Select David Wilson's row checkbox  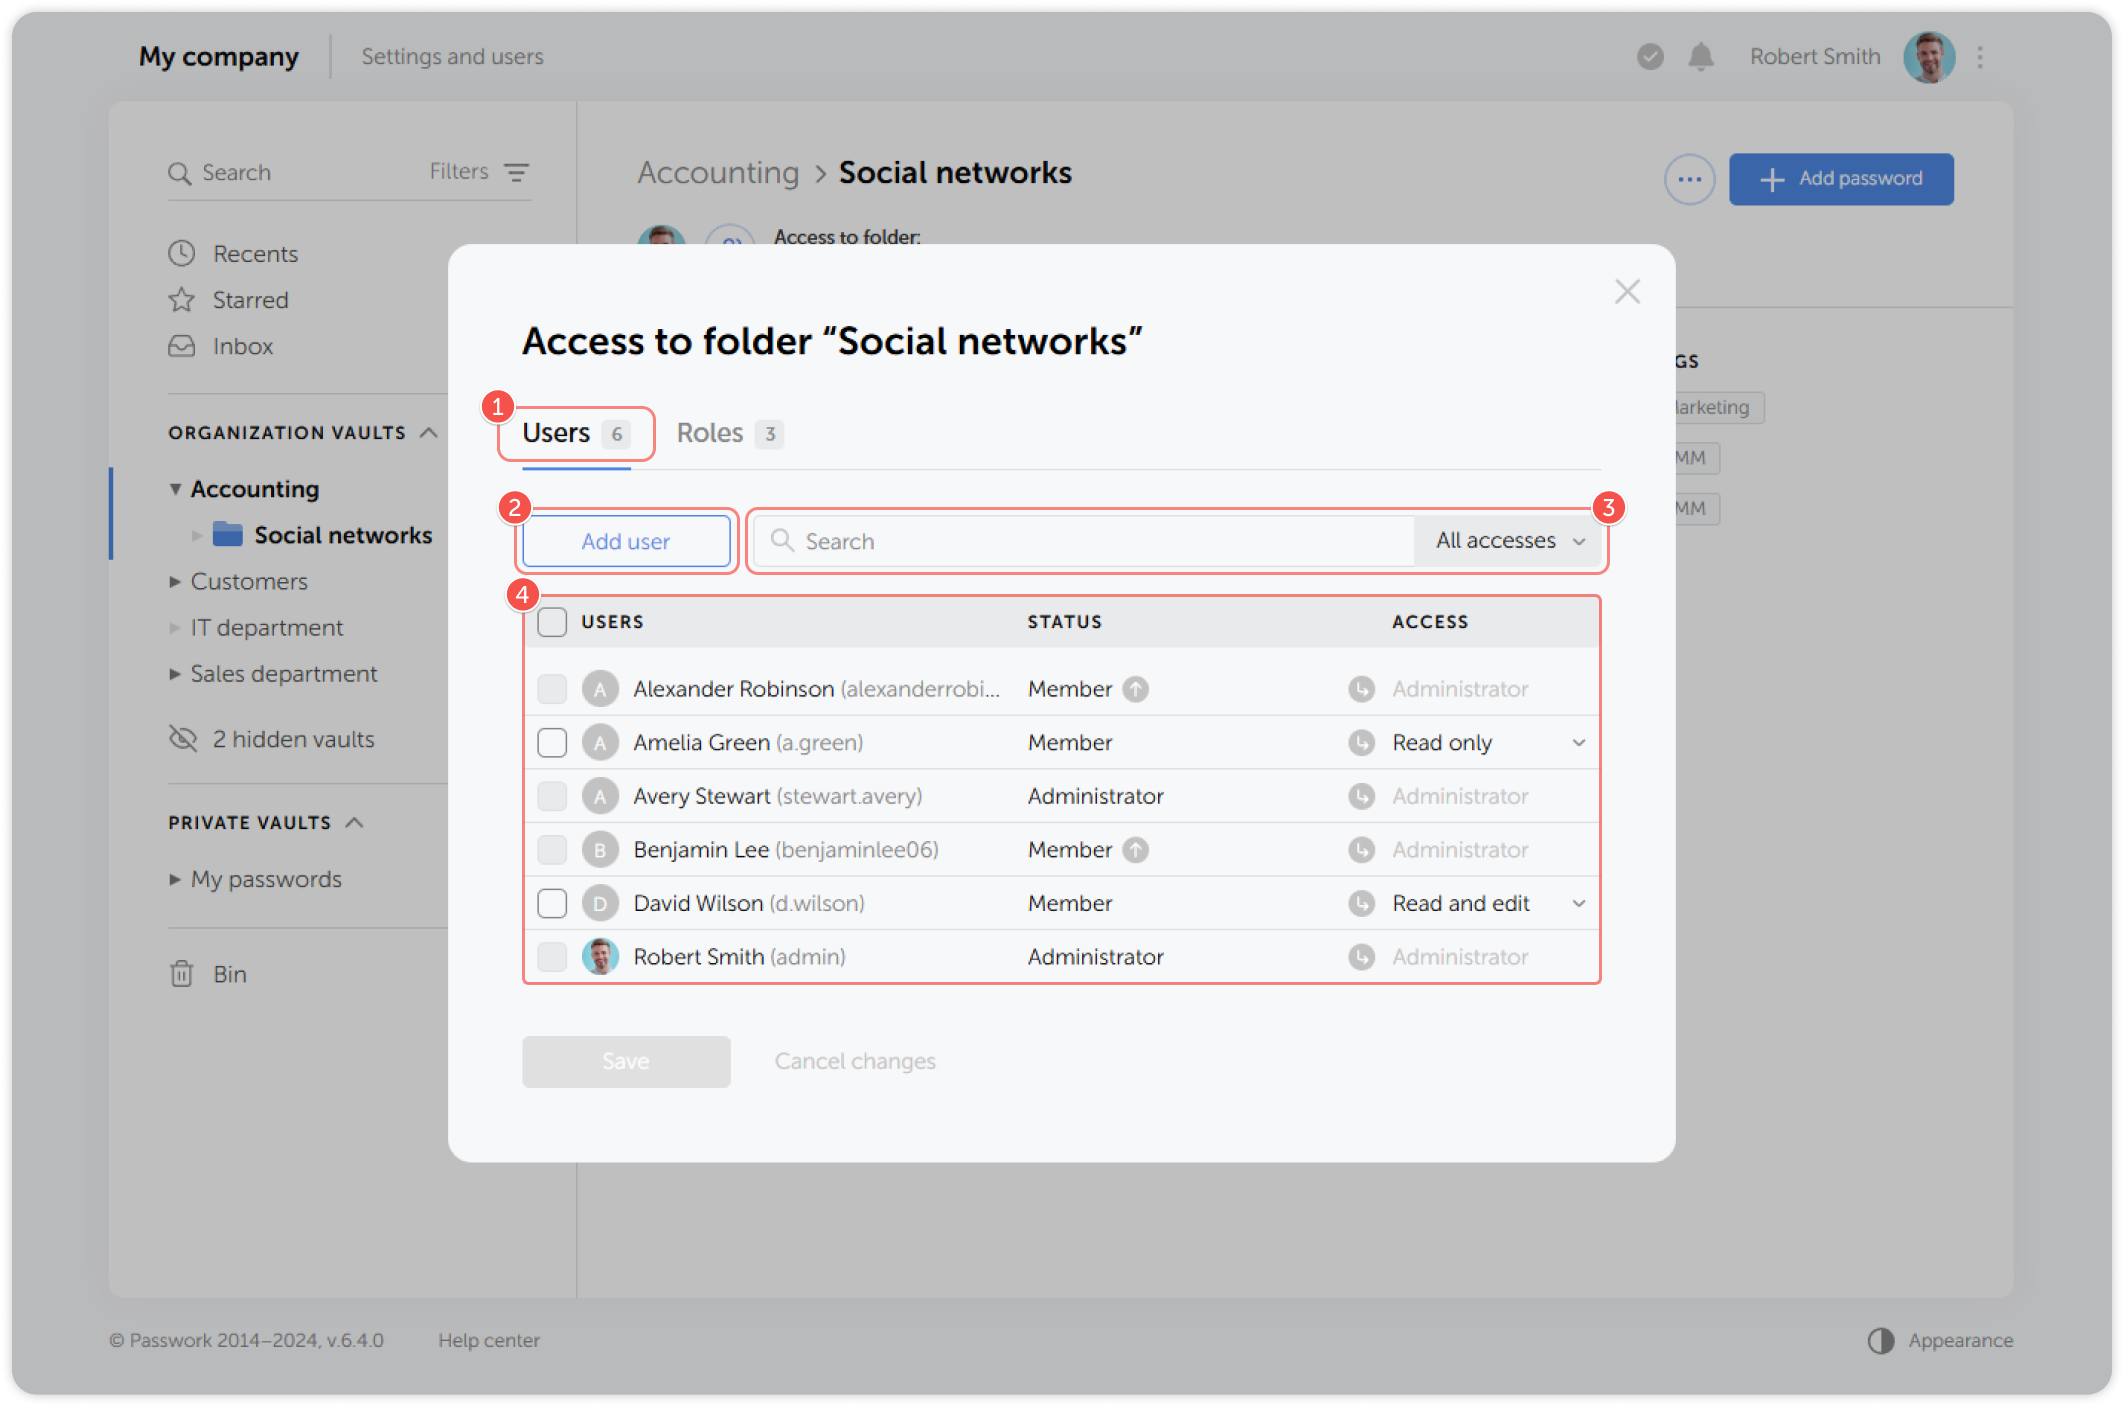552,903
